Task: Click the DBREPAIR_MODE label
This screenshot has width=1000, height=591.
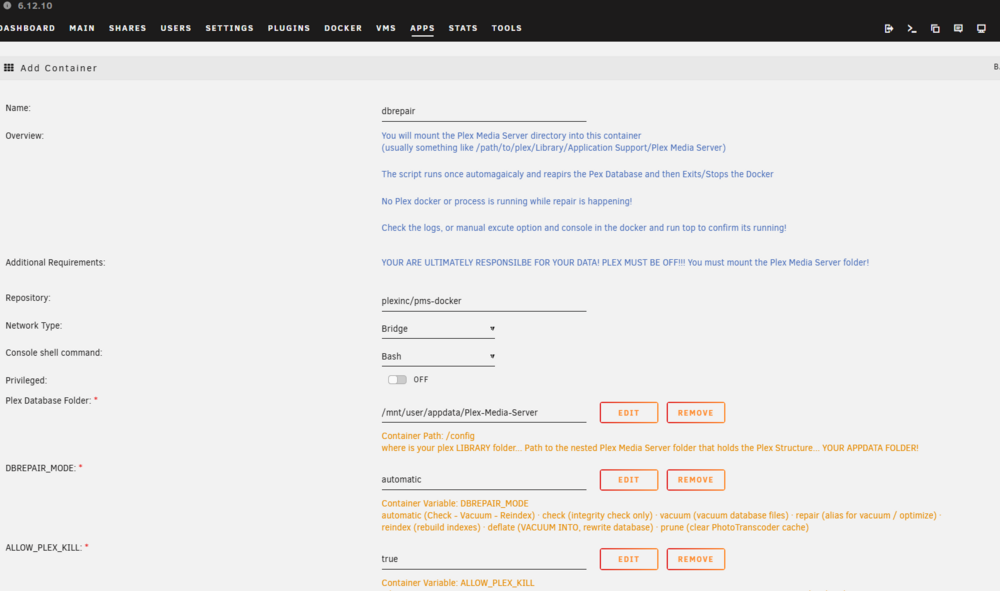Action: click(40, 468)
